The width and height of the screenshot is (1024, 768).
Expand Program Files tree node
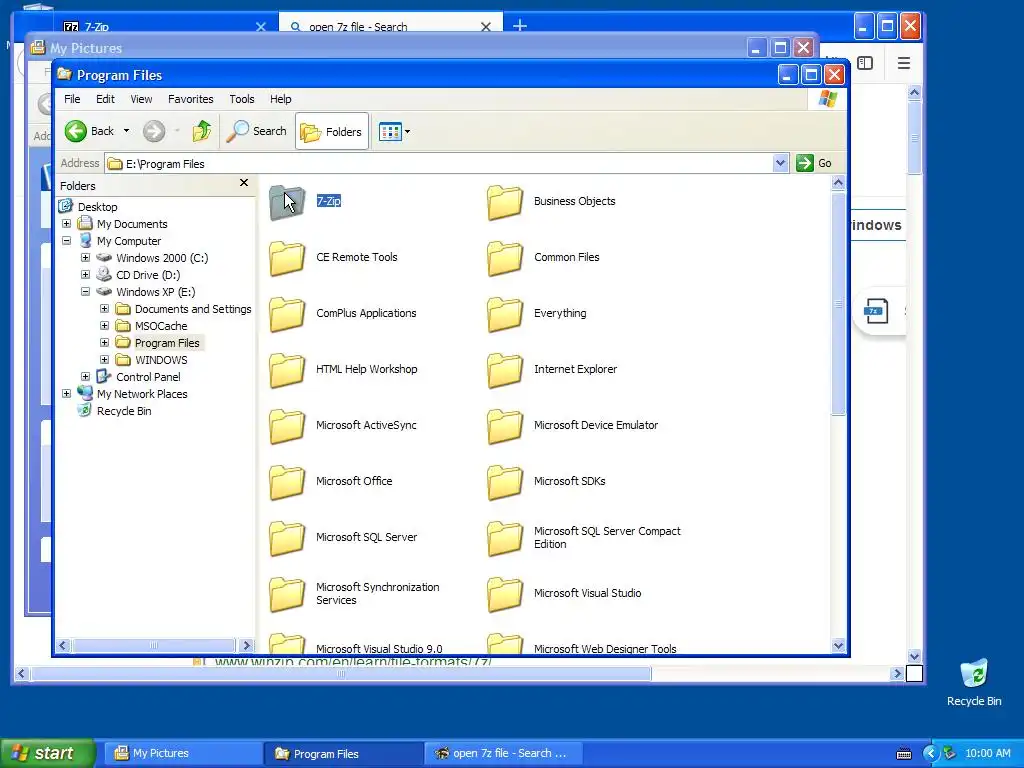point(104,342)
